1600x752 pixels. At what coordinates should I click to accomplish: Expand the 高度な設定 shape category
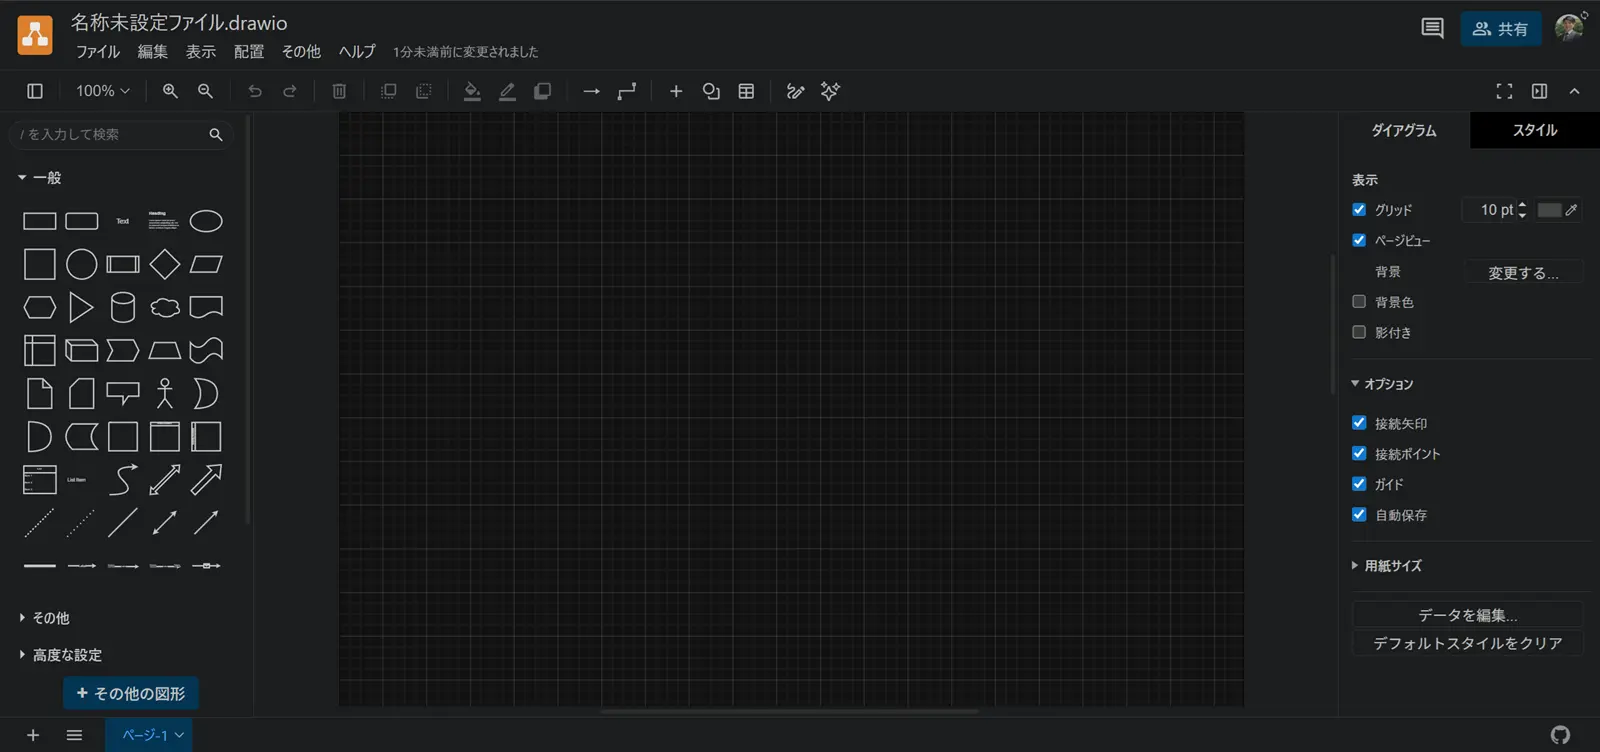(x=67, y=655)
